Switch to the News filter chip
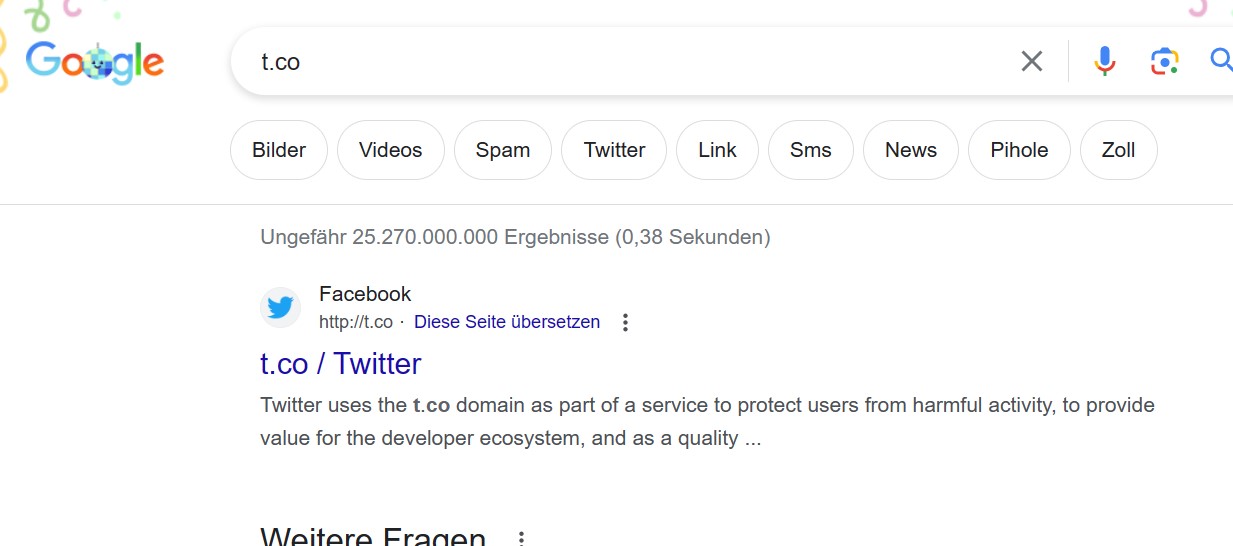Screen dimensions: 1233x546 coord(910,150)
